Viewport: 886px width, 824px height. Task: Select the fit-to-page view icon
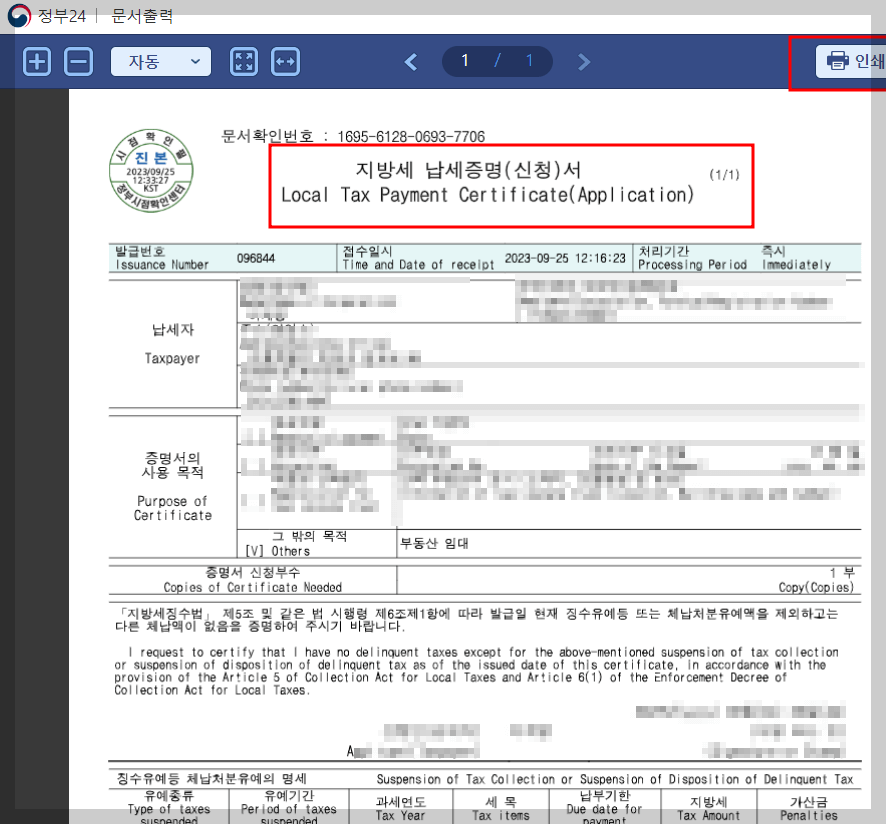243,61
